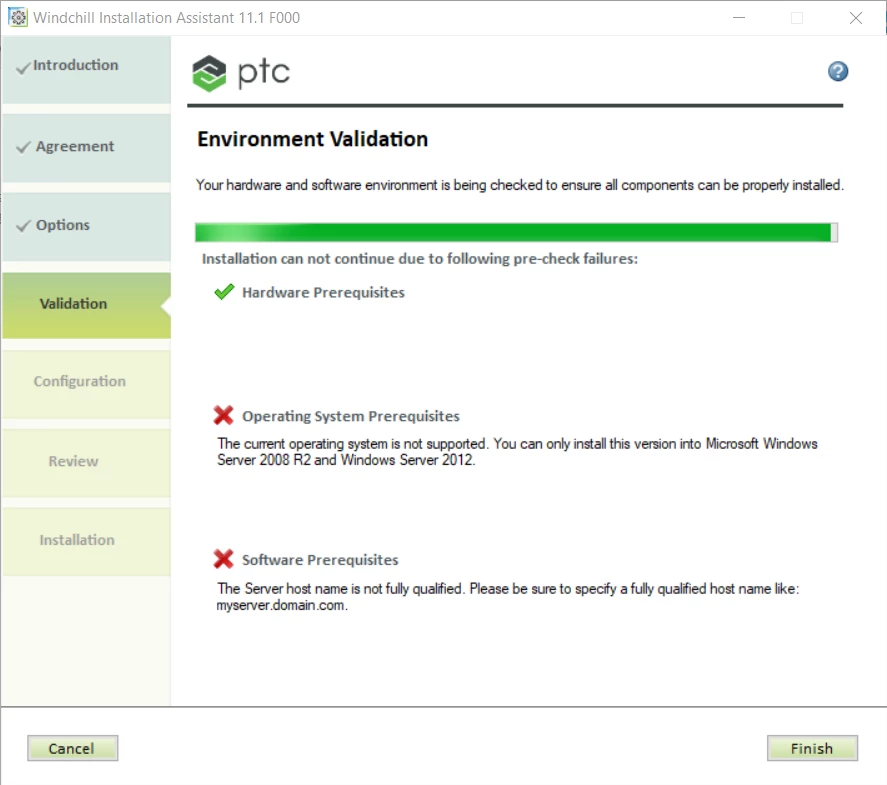Go to the Options step
The height and width of the screenshot is (785, 887).
coord(86,227)
